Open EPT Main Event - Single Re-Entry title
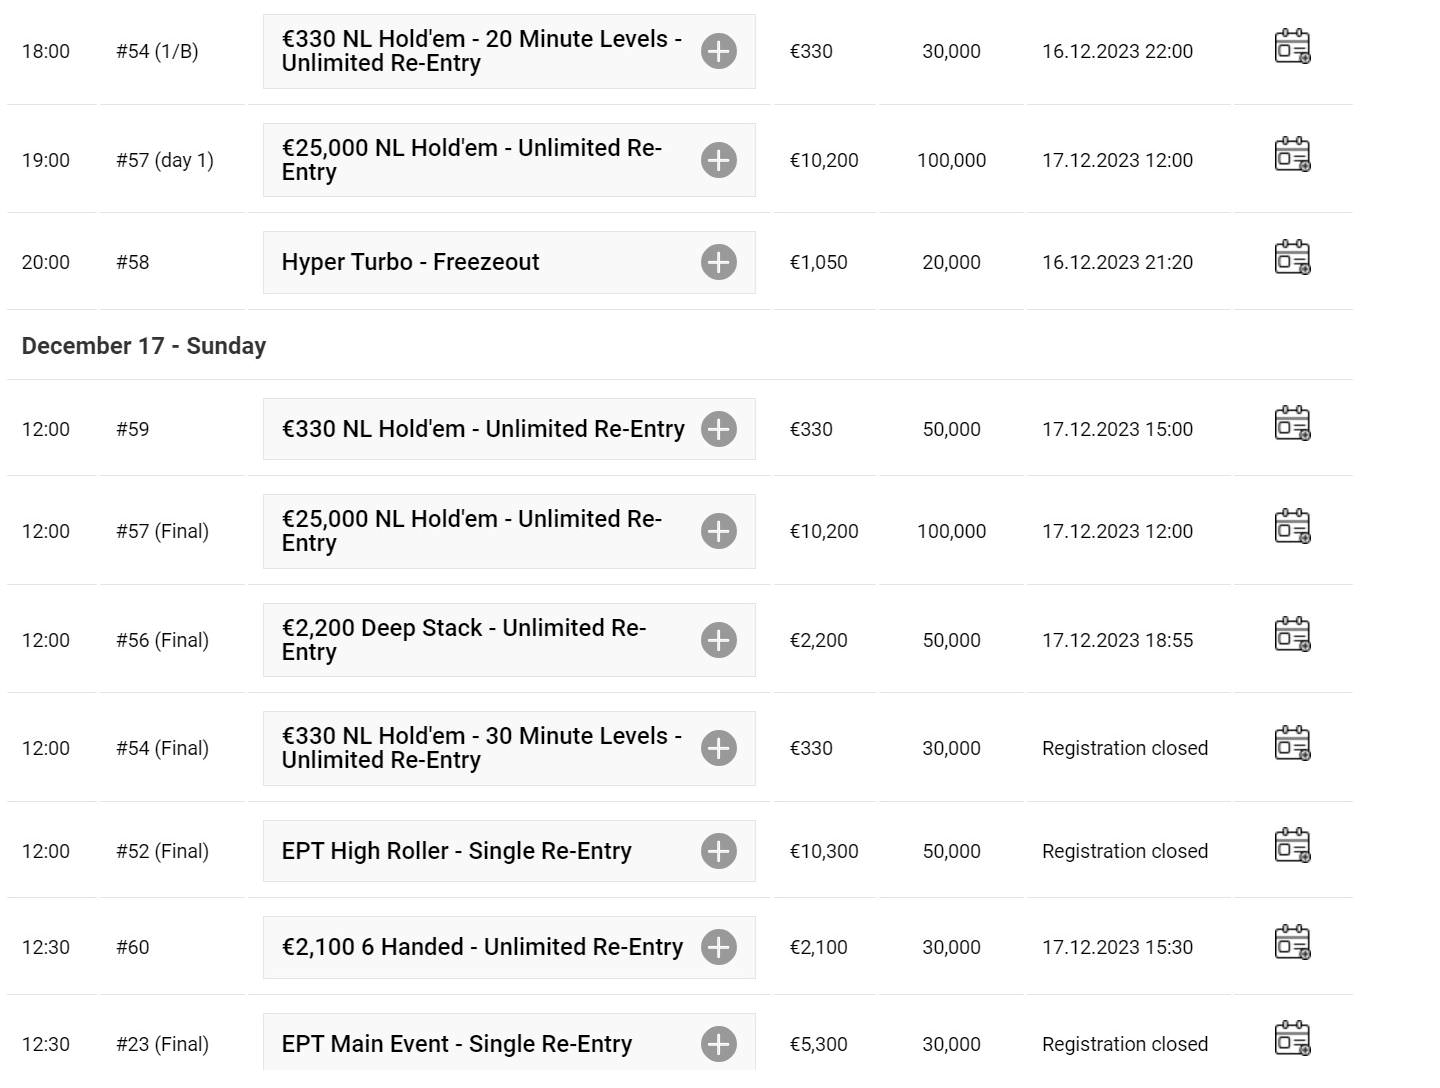The height and width of the screenshot is (1088, 1440). pyautogui.click(x=456, y=1044)
